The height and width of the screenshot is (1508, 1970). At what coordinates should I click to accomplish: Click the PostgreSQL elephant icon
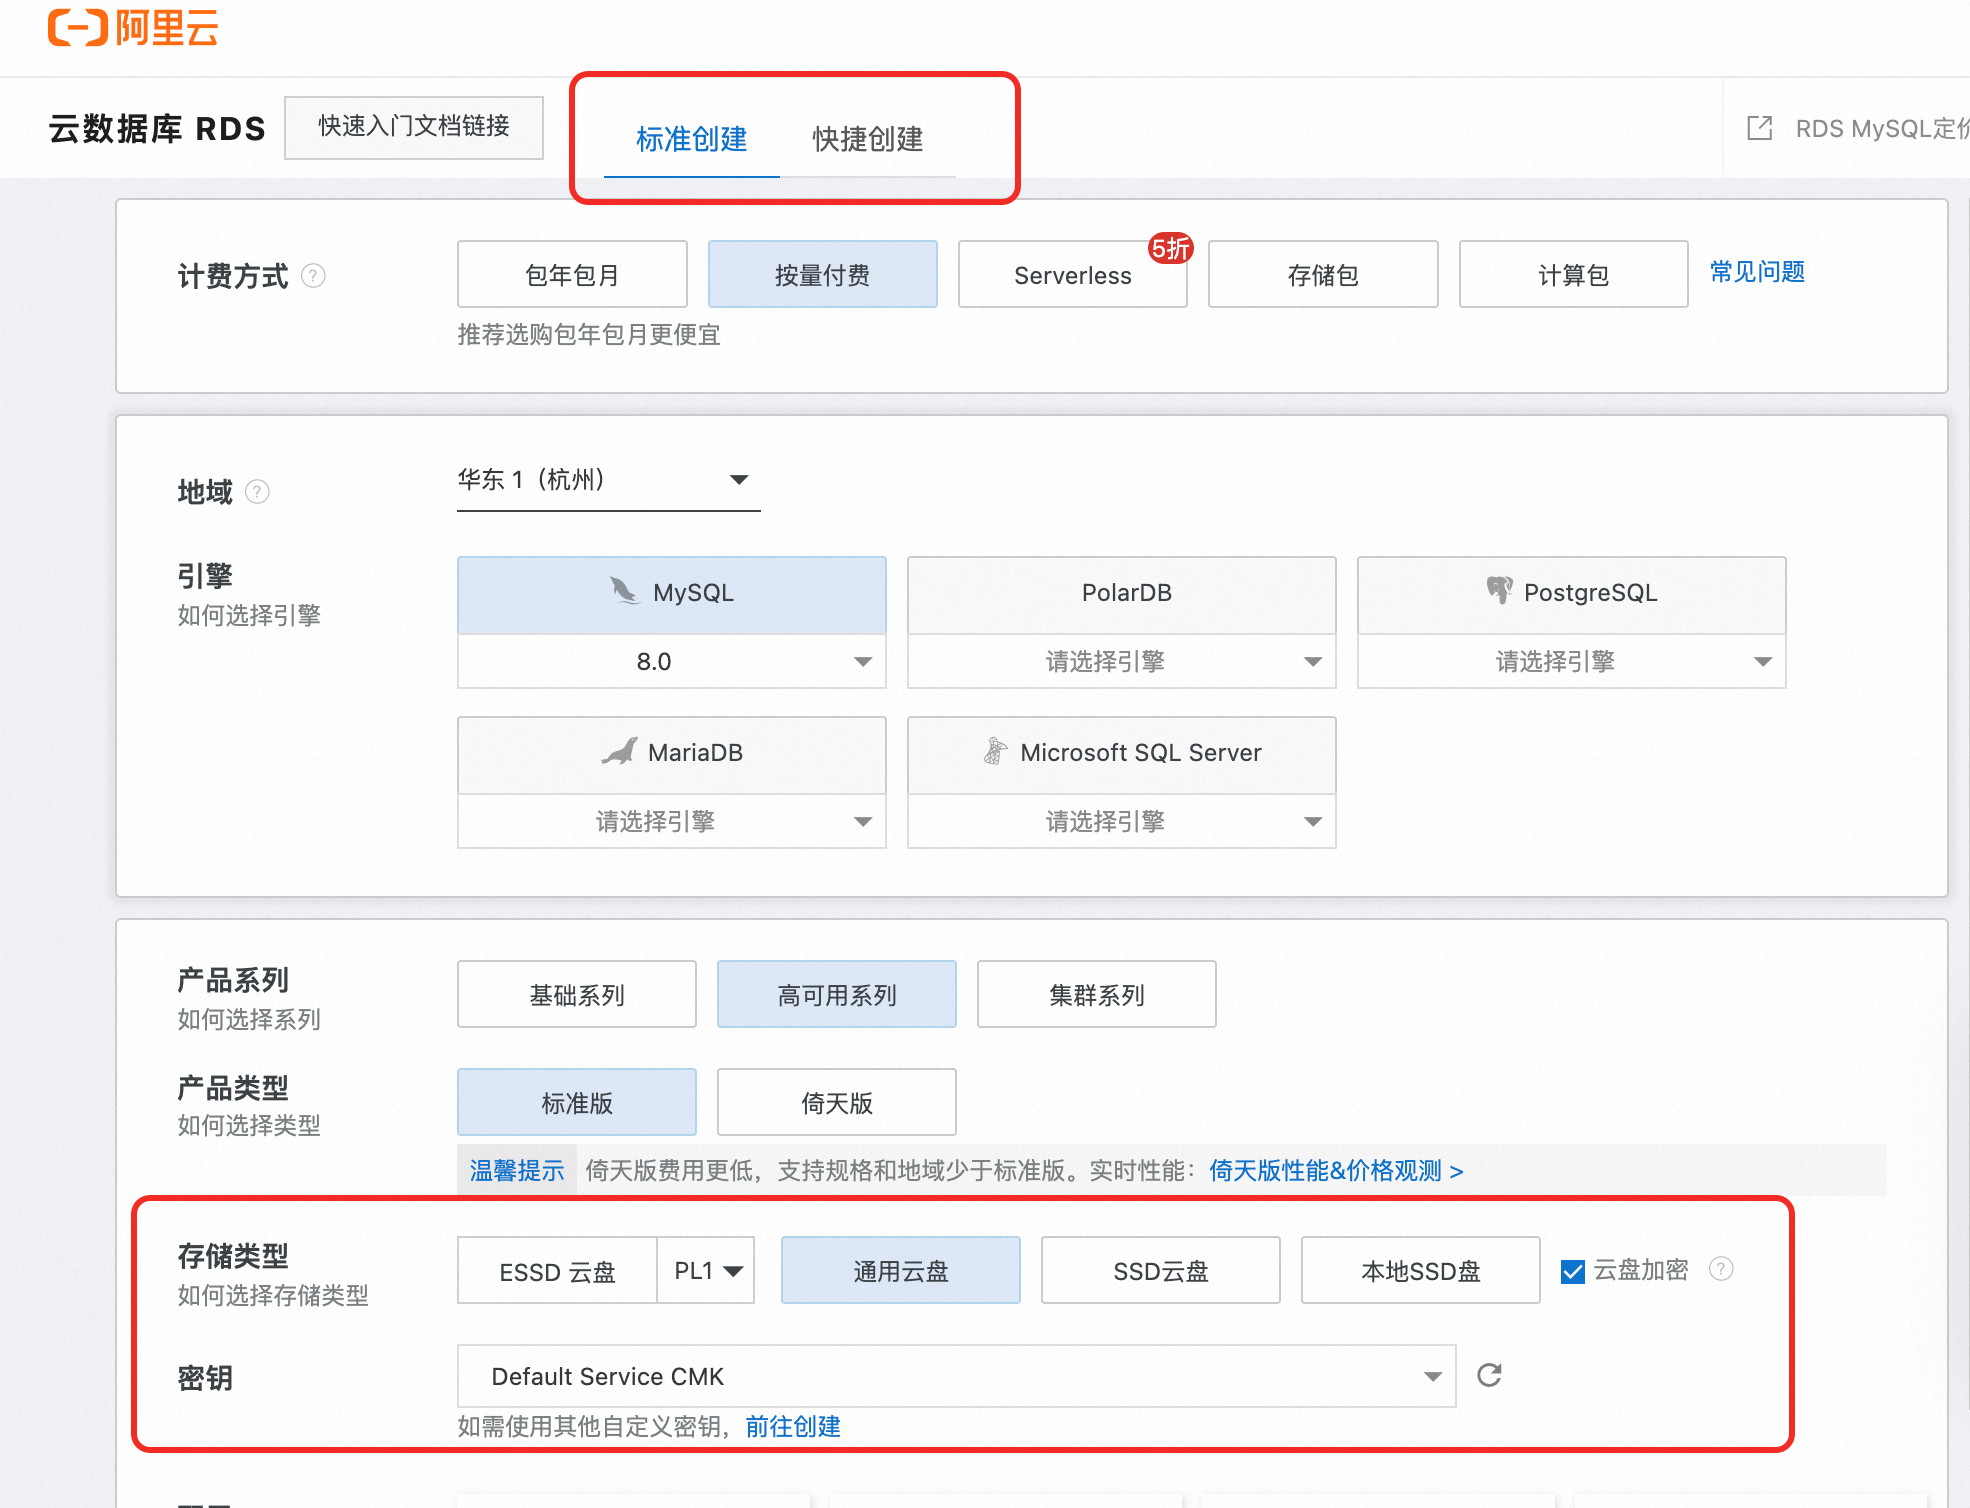tap(1499, 590)
